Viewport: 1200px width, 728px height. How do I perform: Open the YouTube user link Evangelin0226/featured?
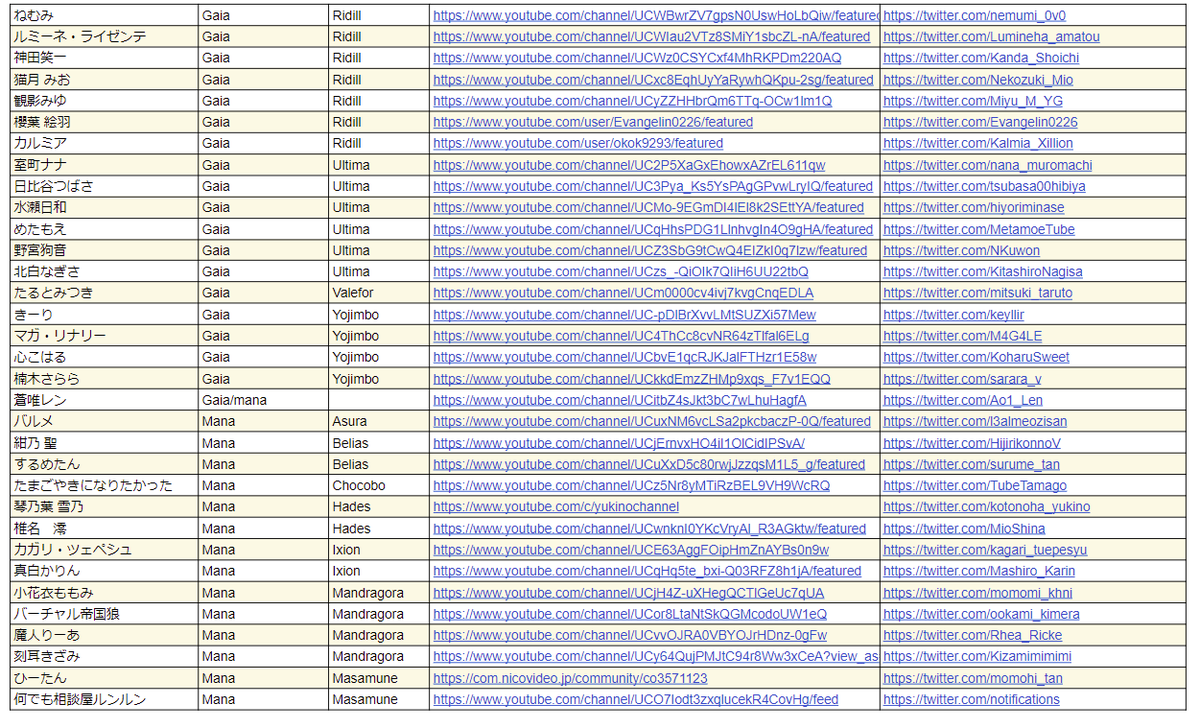(x=593, y=122)
